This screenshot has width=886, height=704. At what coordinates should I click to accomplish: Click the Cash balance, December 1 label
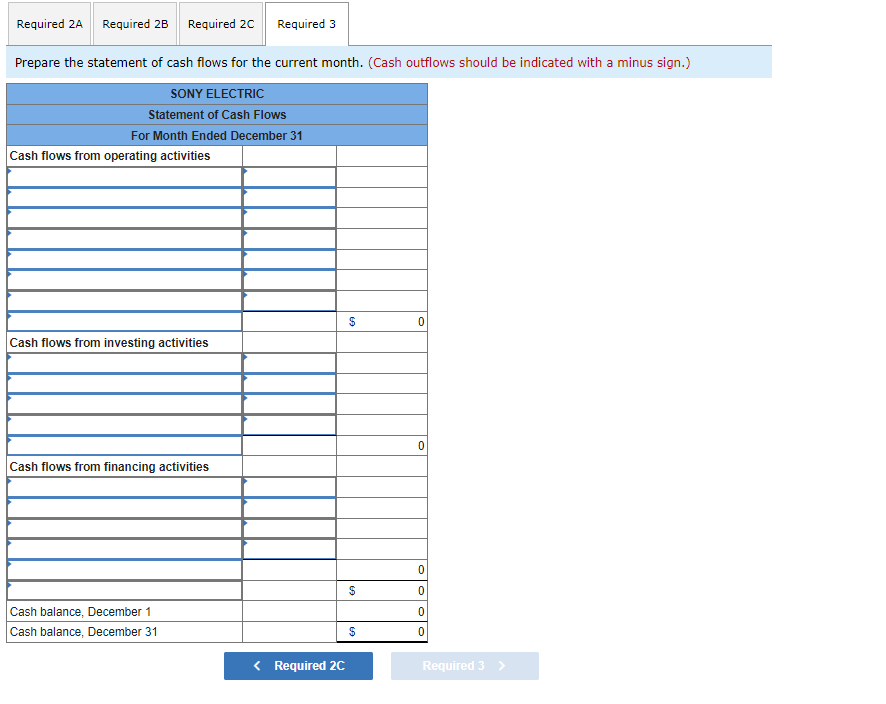point(80,612)
